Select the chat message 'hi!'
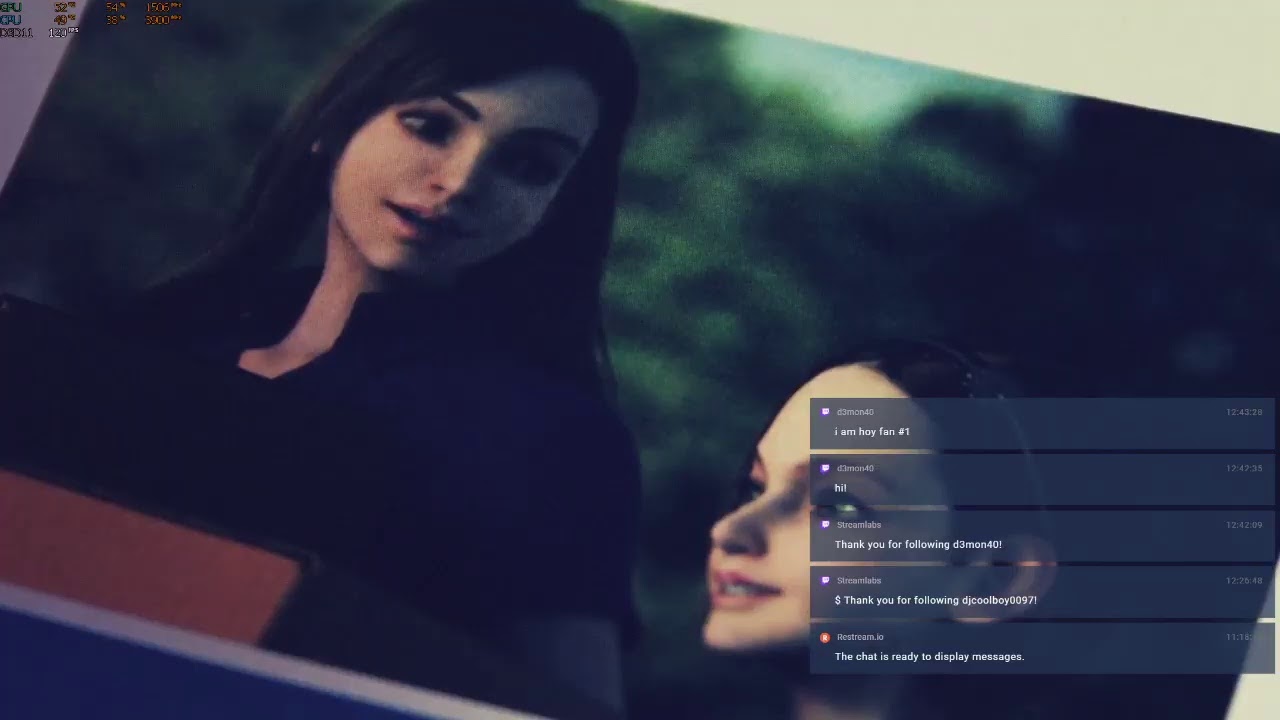 pyautogui.click(x=841, y=488)
